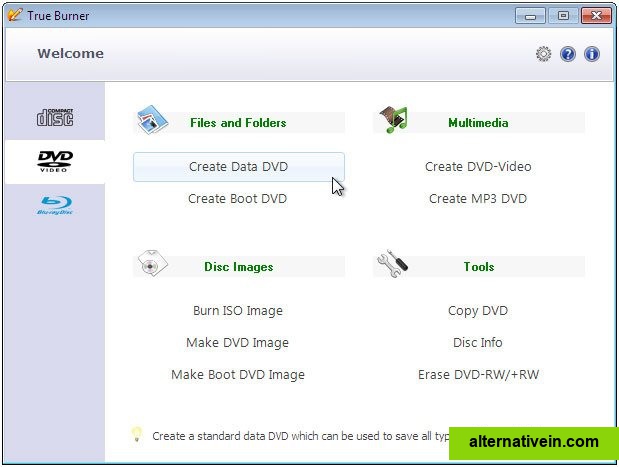Show about info via the blue i icon
Viewport: 619px width, 467px height.
pyautogui.click(x=592, y=54)
